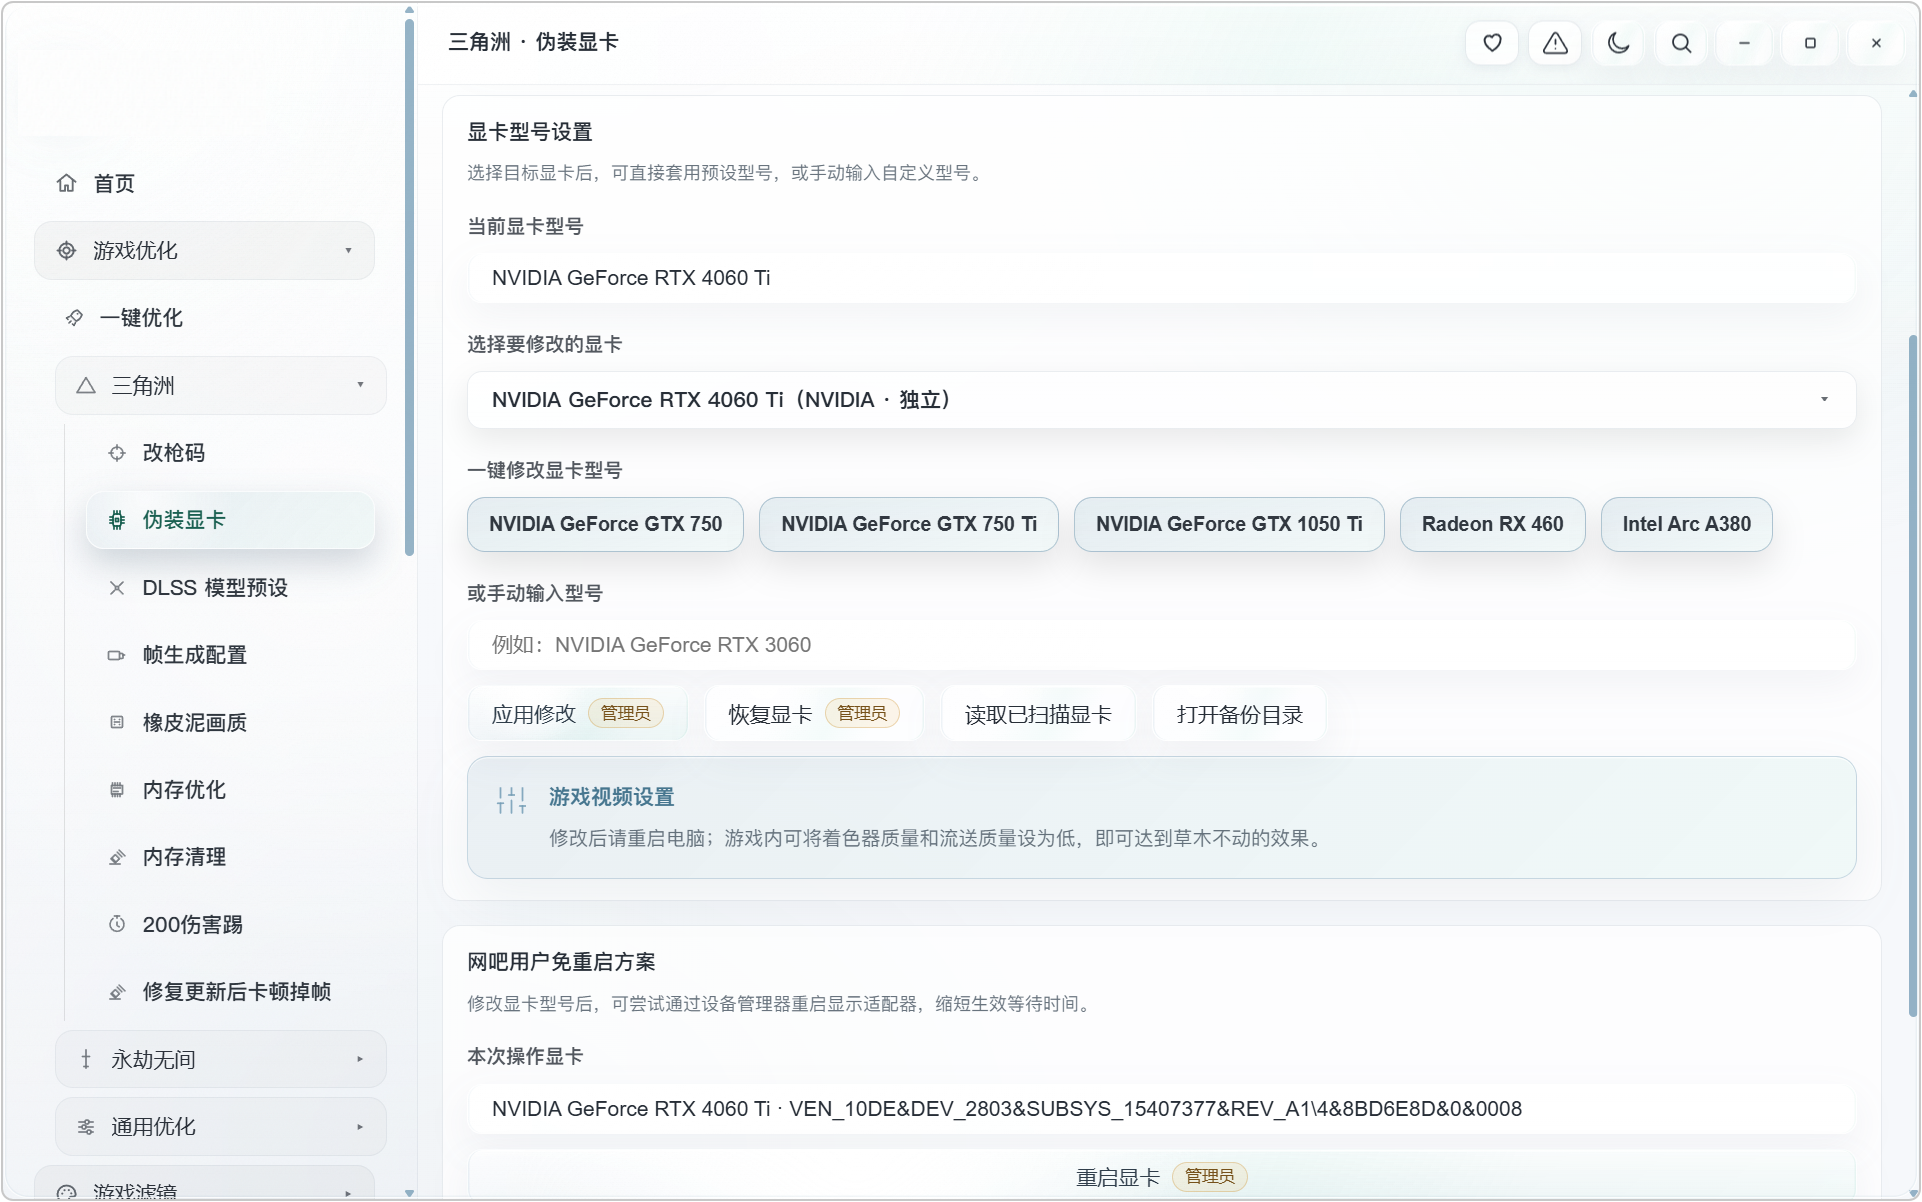Apply NVIDIA GeForce GTX 750 preset

(605, 524)
